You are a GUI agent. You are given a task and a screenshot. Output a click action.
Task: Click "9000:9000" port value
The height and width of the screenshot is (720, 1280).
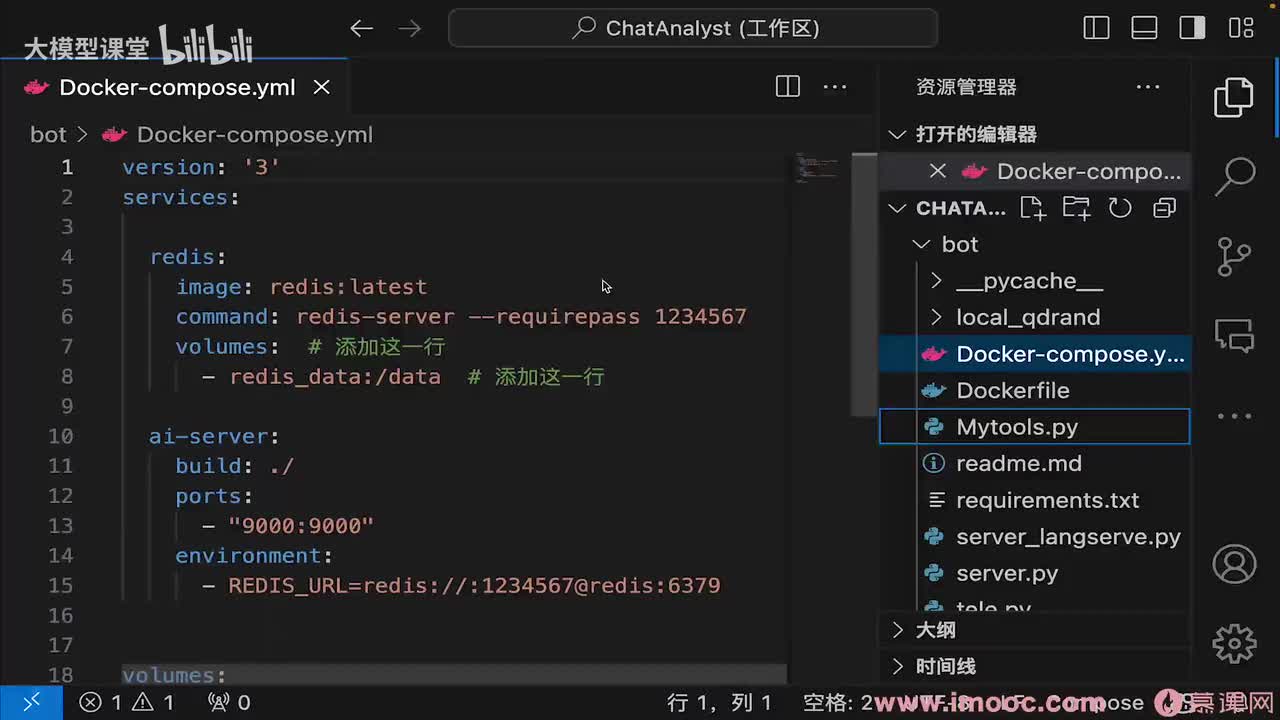[x=301, y=526]
